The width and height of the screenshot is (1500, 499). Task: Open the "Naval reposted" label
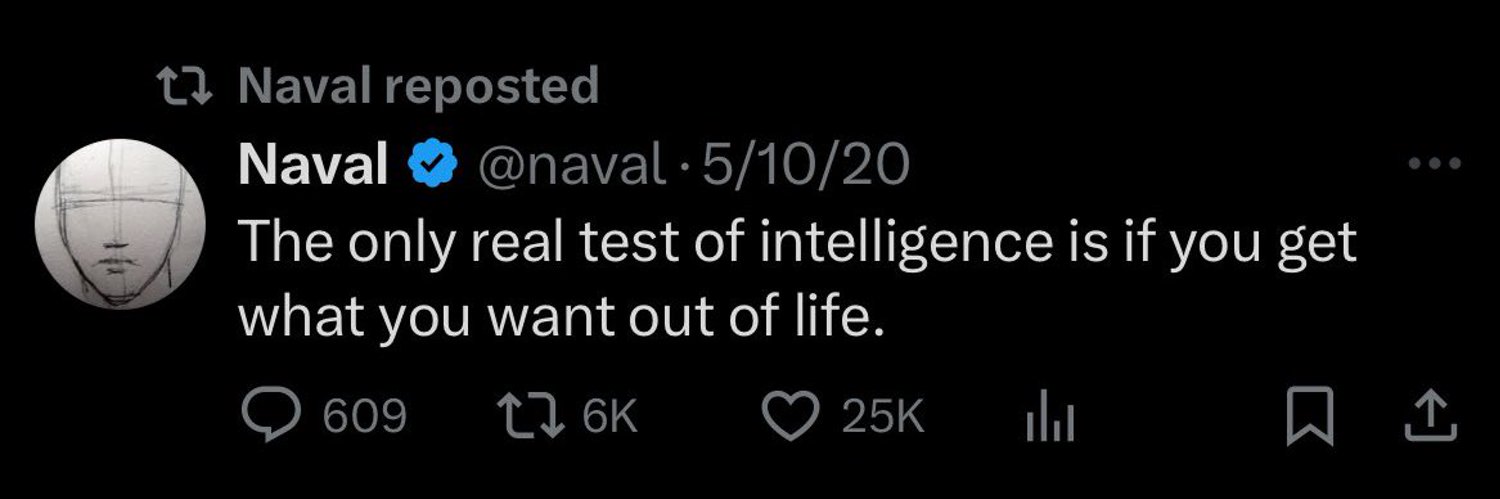pyautogui.click(x=418, y=86)
